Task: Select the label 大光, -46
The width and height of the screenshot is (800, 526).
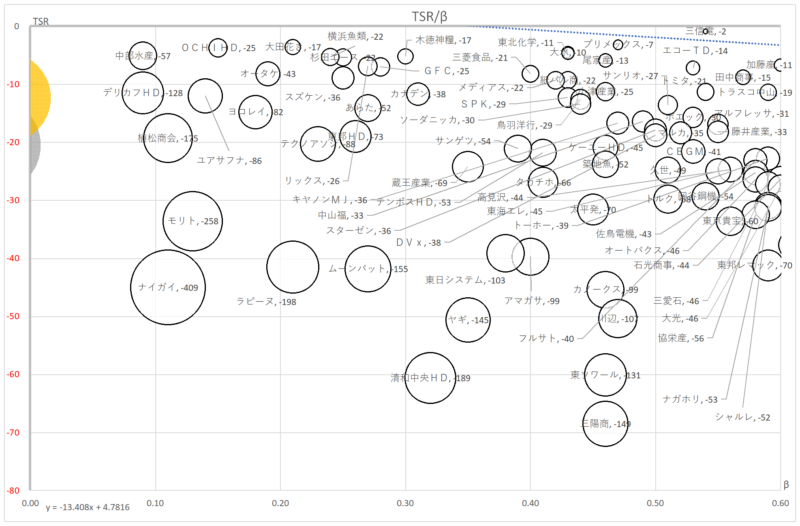Action: point(680,318)
